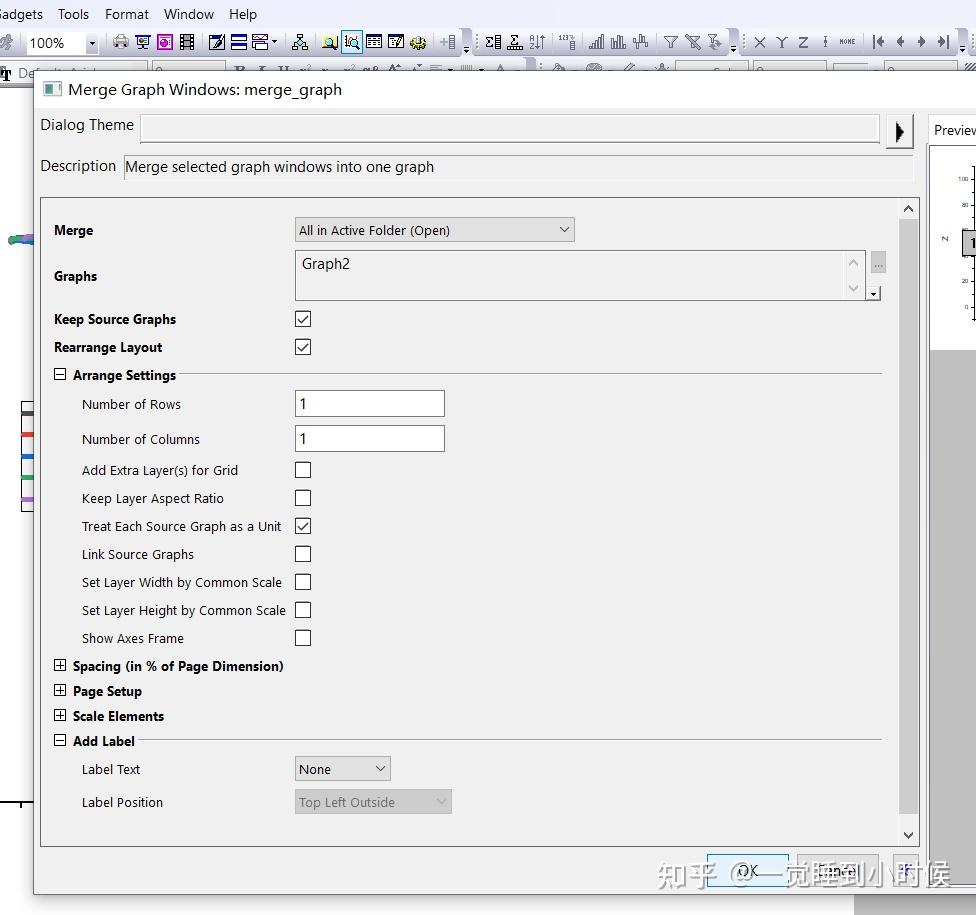Click the rising bar chart icon
Screen dimensions: 976x915
(596, 42)
